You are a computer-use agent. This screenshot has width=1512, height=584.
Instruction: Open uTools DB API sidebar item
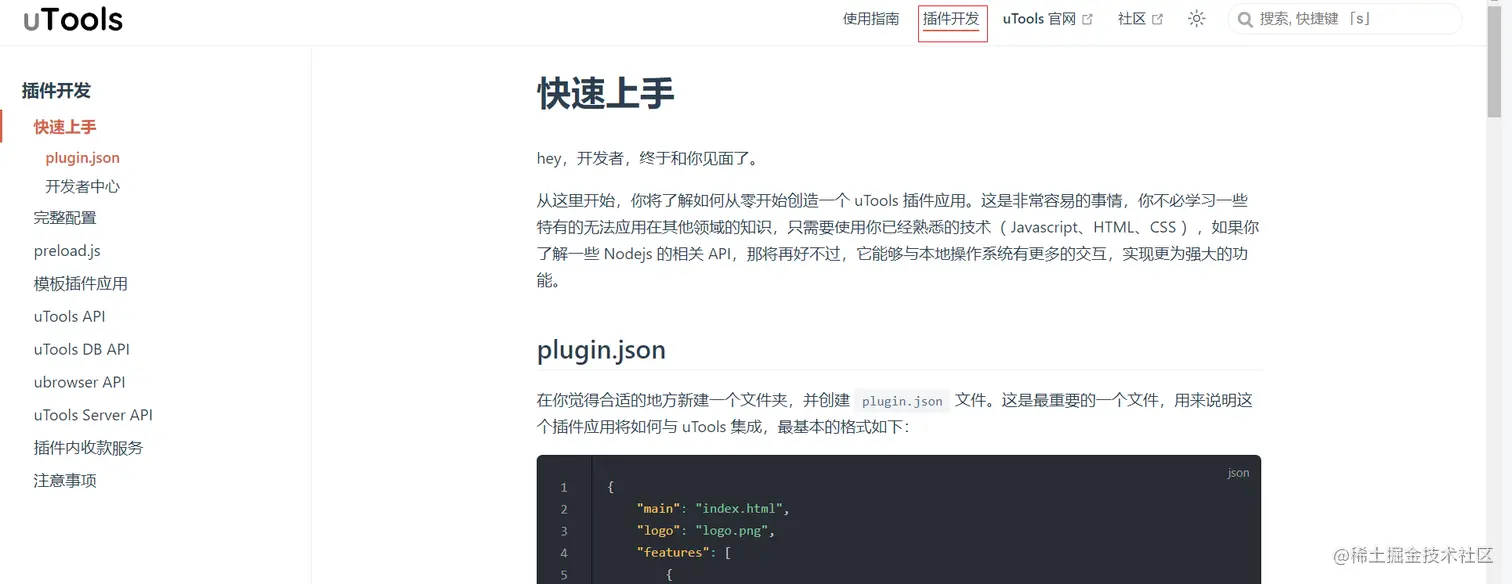[81, 350]
